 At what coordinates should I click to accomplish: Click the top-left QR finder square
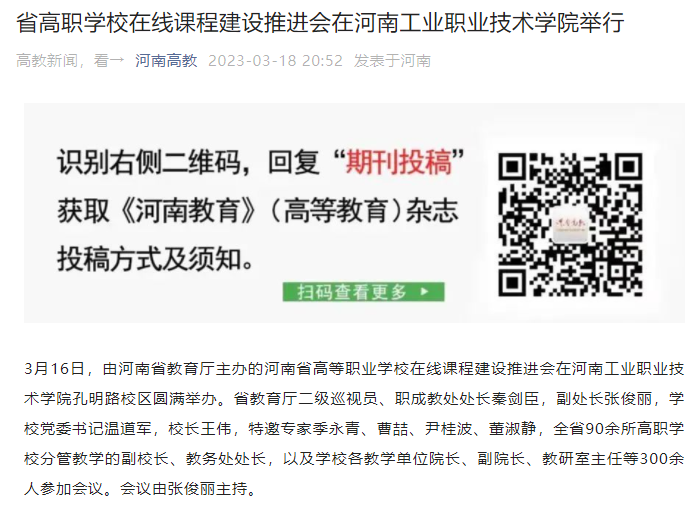click(x=513, y=167)
